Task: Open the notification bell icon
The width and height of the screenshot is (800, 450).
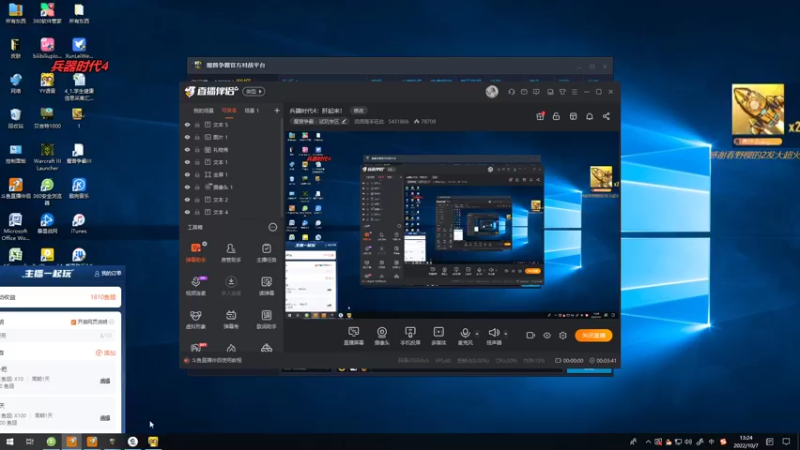Action: [x=589, y=116]
